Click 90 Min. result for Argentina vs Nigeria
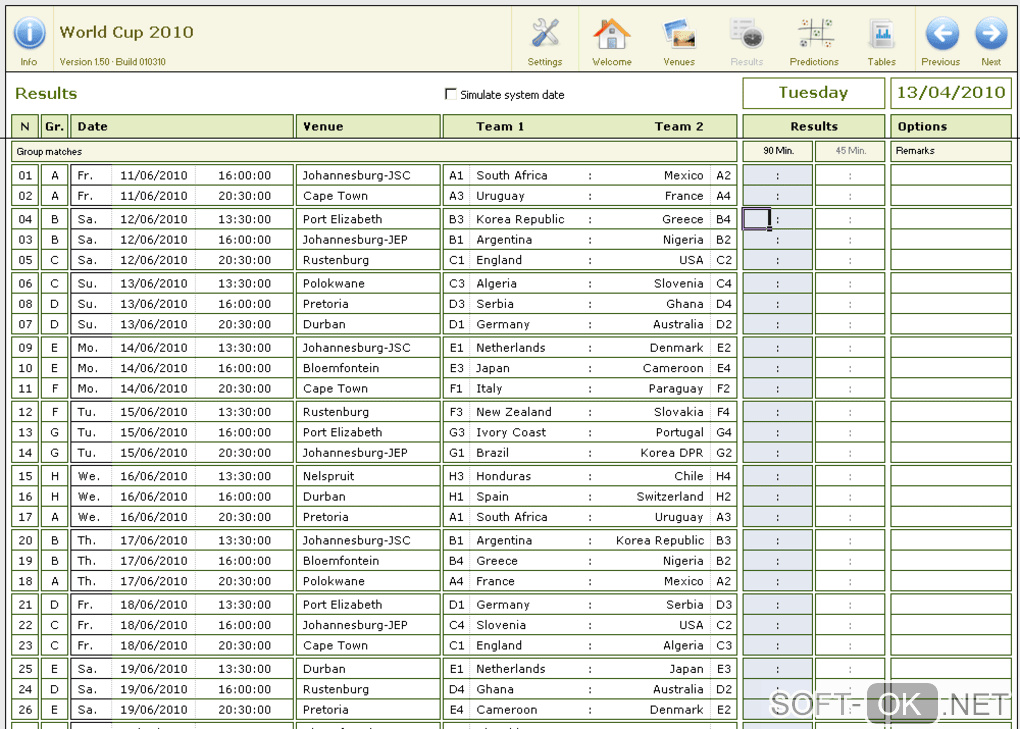This screenshot has height=729, width=1020. 777,240
